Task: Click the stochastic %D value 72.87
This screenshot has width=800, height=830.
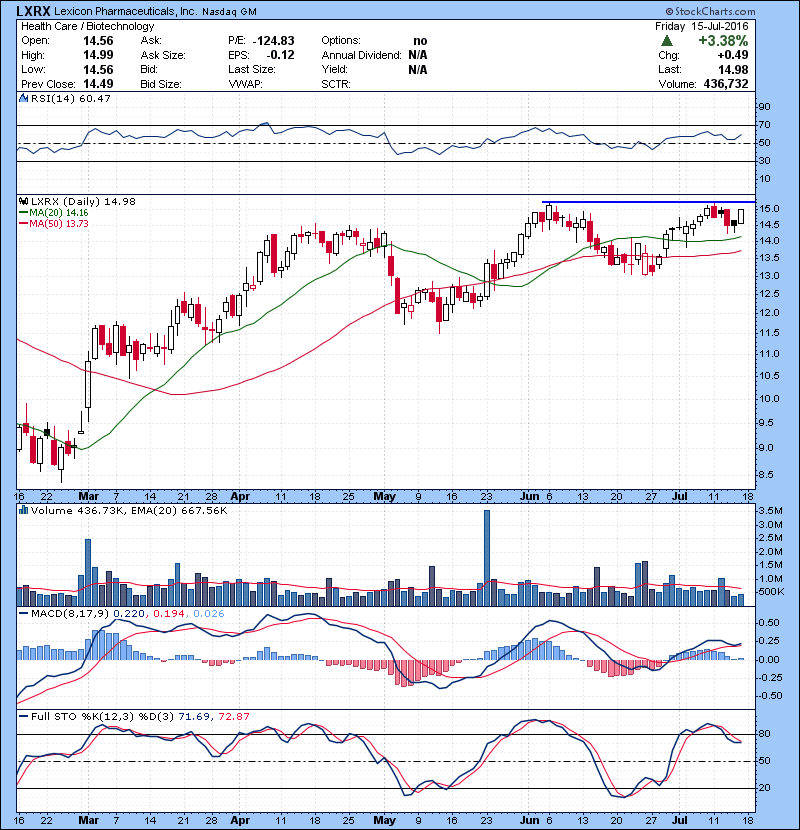Action: tap(233, 716)
